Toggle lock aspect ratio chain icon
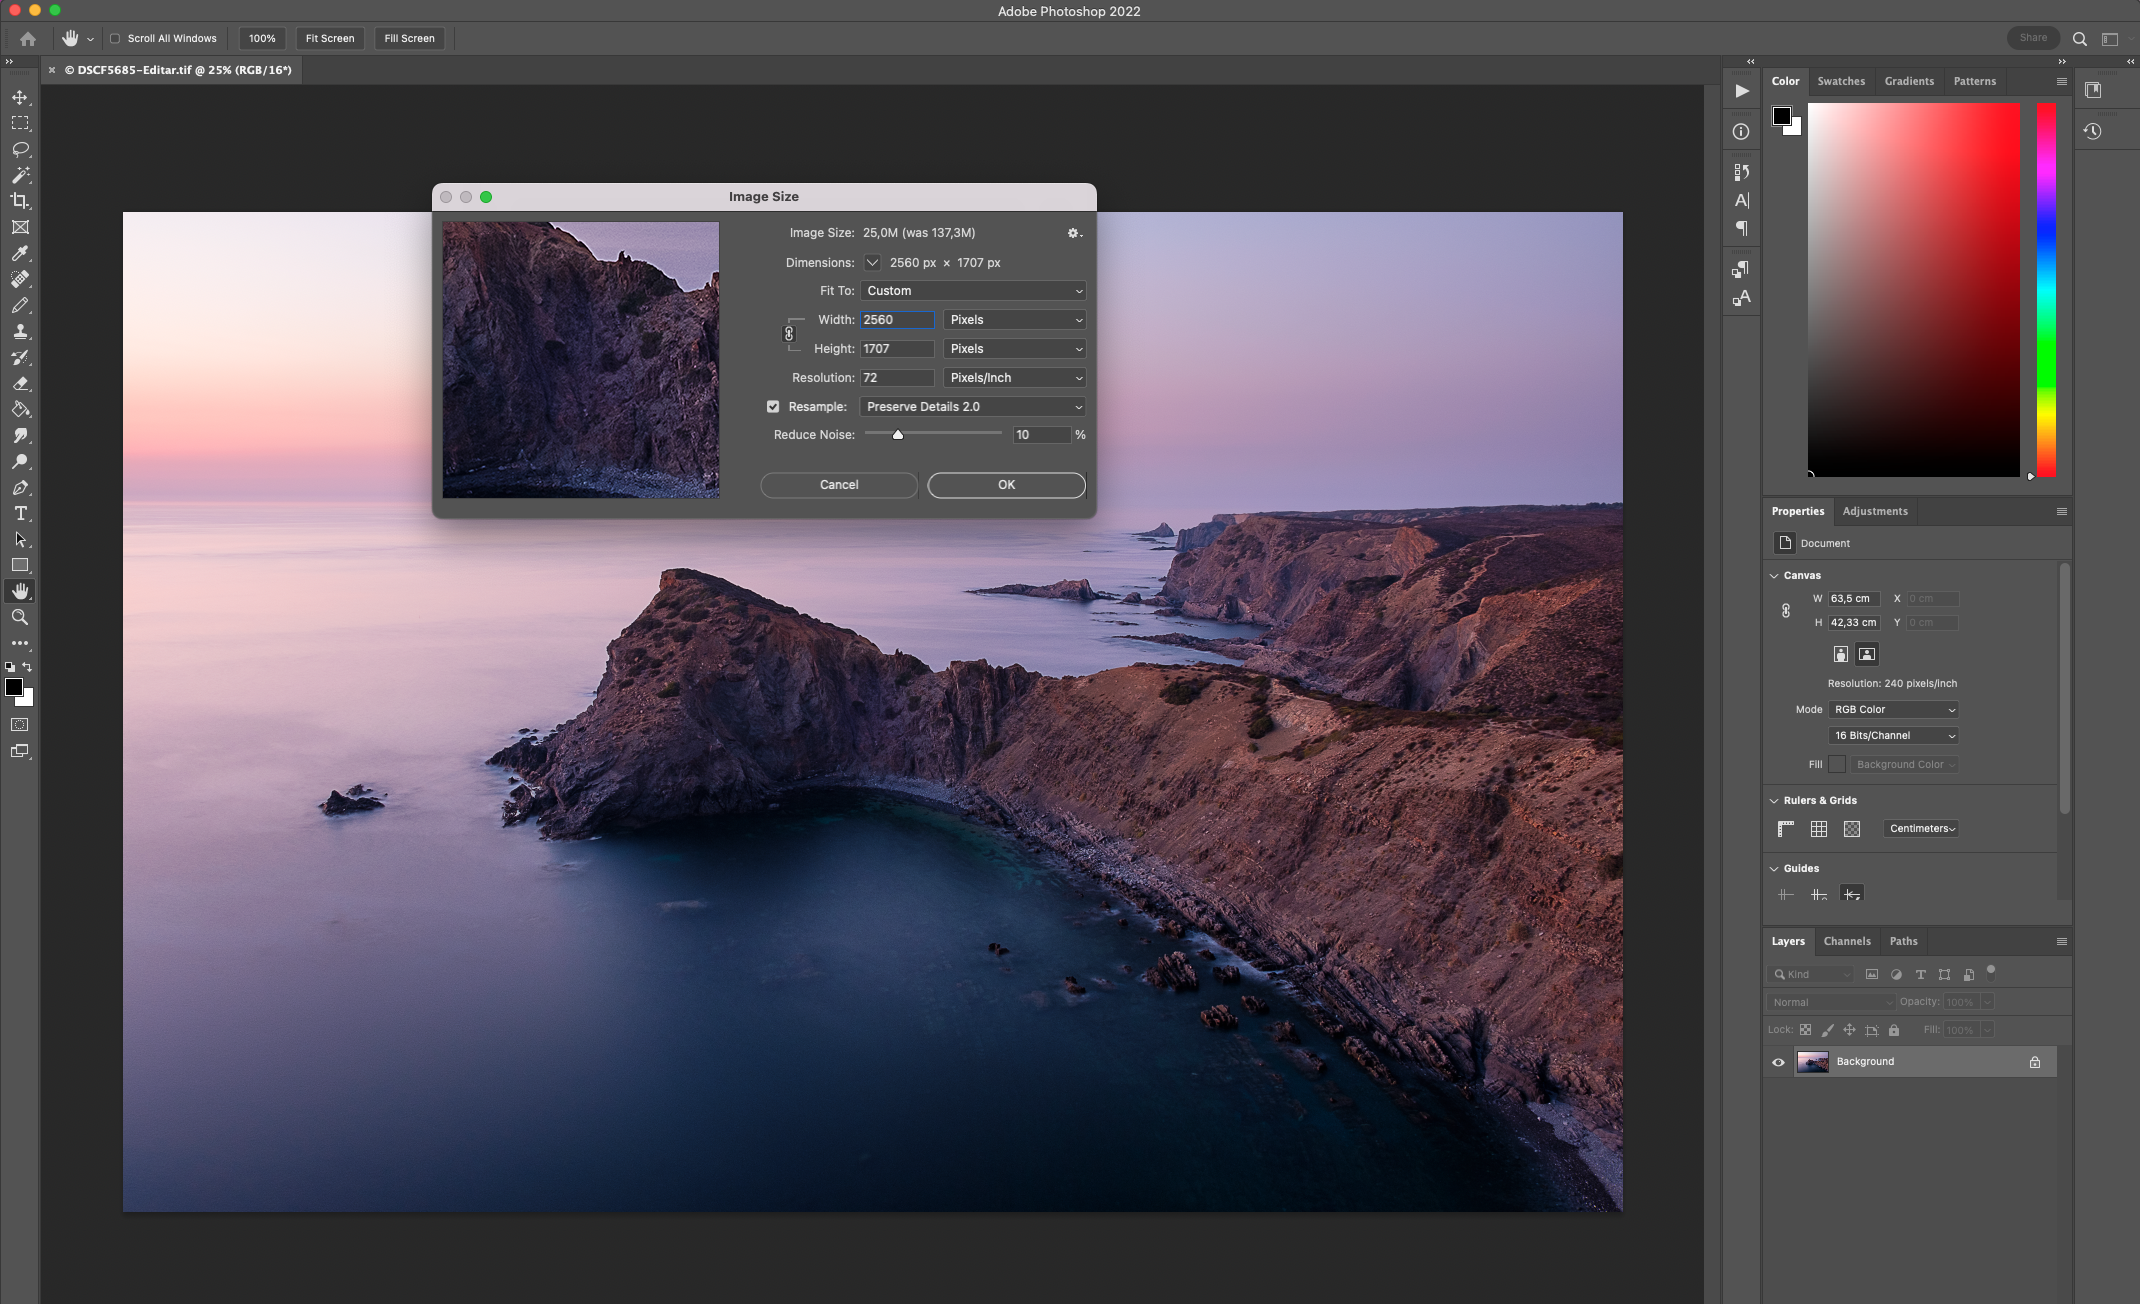Image resolution: width=2140 pixels, height=1304 pixels. 789,335
